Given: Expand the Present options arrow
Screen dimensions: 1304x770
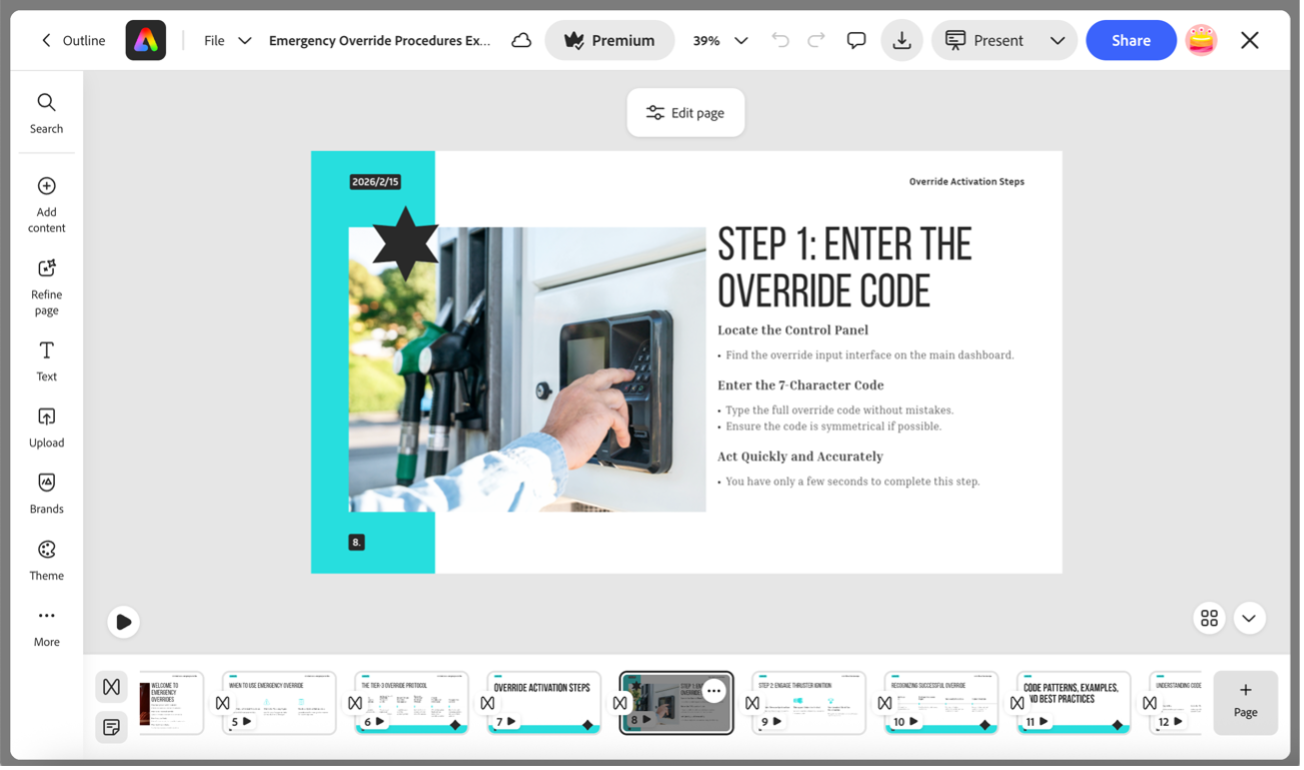Looking at the screenshot, I should coord(1057,40).
